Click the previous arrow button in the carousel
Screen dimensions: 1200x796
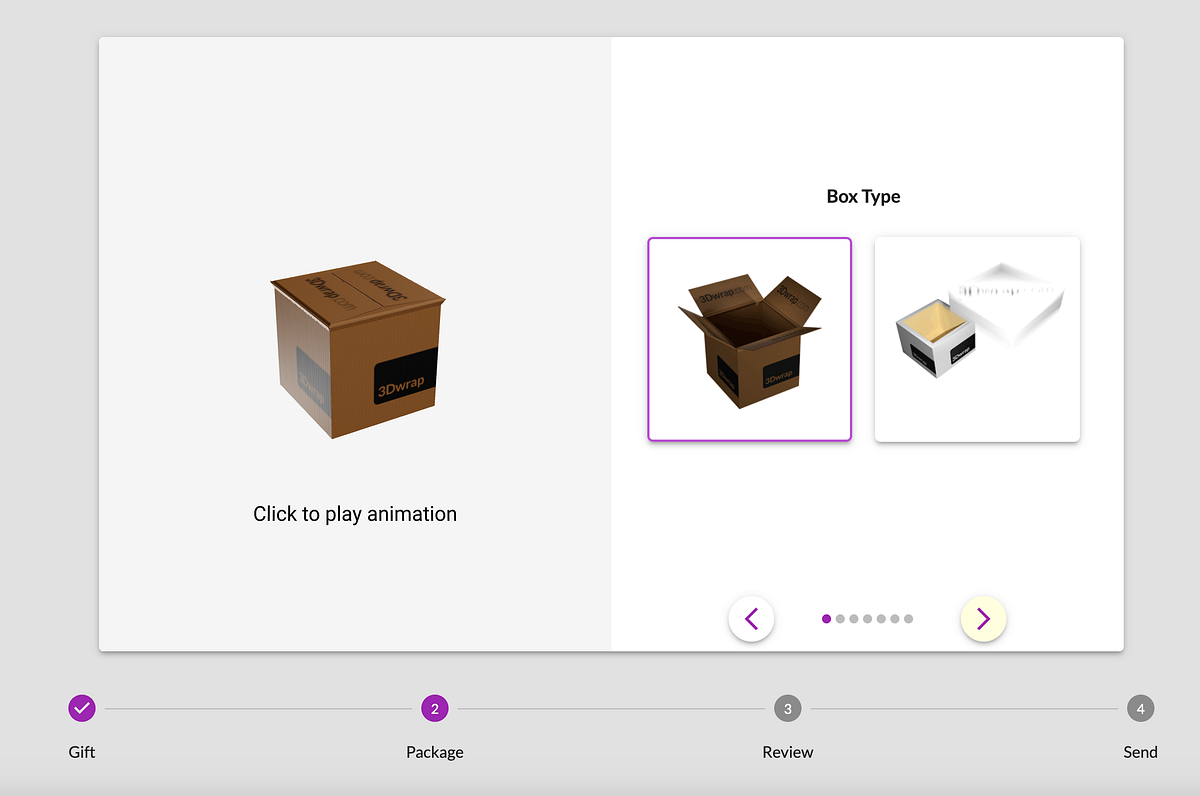click(x=751, y=619)
